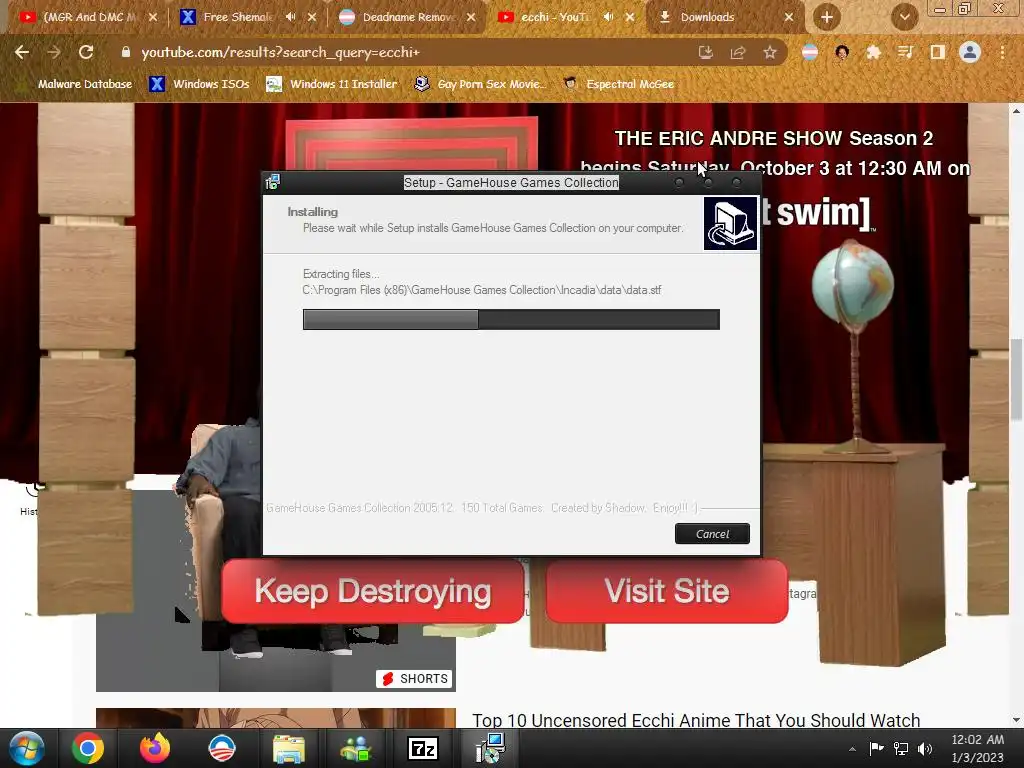1024x768 pixels.
Task: Open Windows ISOs bookmark
Action: click(x=200, y=84)
